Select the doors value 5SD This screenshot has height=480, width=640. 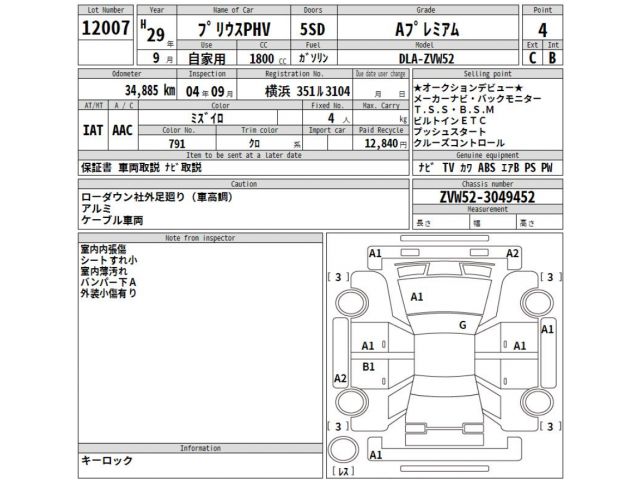click(313, 29)
